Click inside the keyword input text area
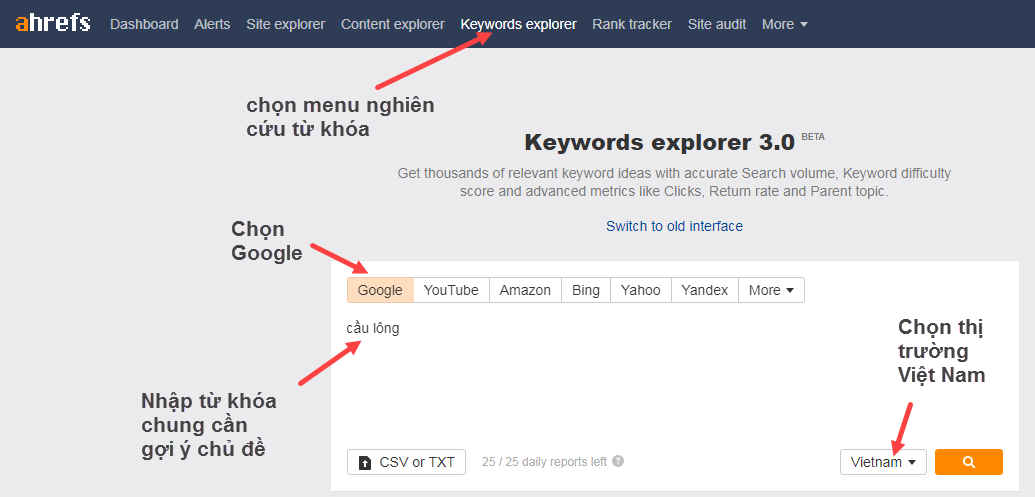This screenshot has height=497, width=1035. [600, 380]
